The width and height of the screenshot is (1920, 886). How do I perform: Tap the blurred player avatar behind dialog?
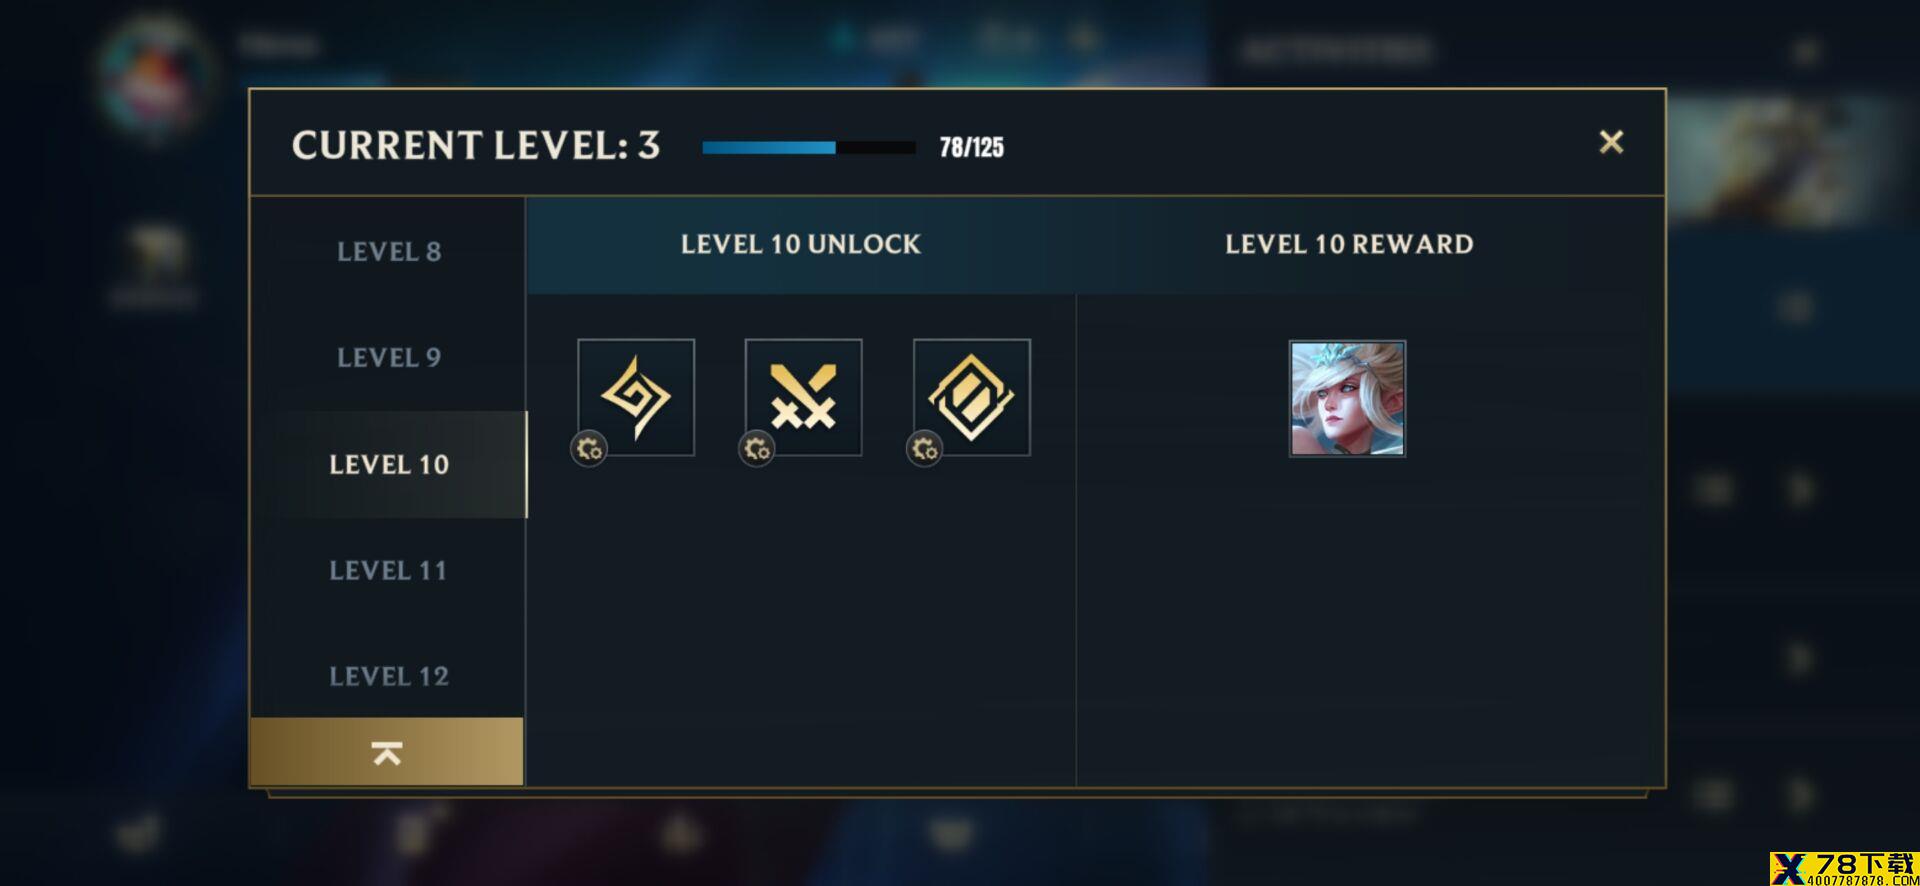coord(157,72)
